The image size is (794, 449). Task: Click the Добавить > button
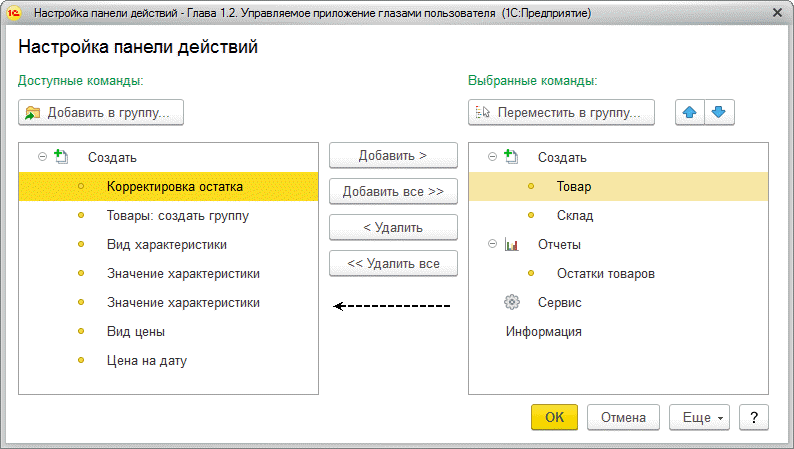(x=393, y=155)
